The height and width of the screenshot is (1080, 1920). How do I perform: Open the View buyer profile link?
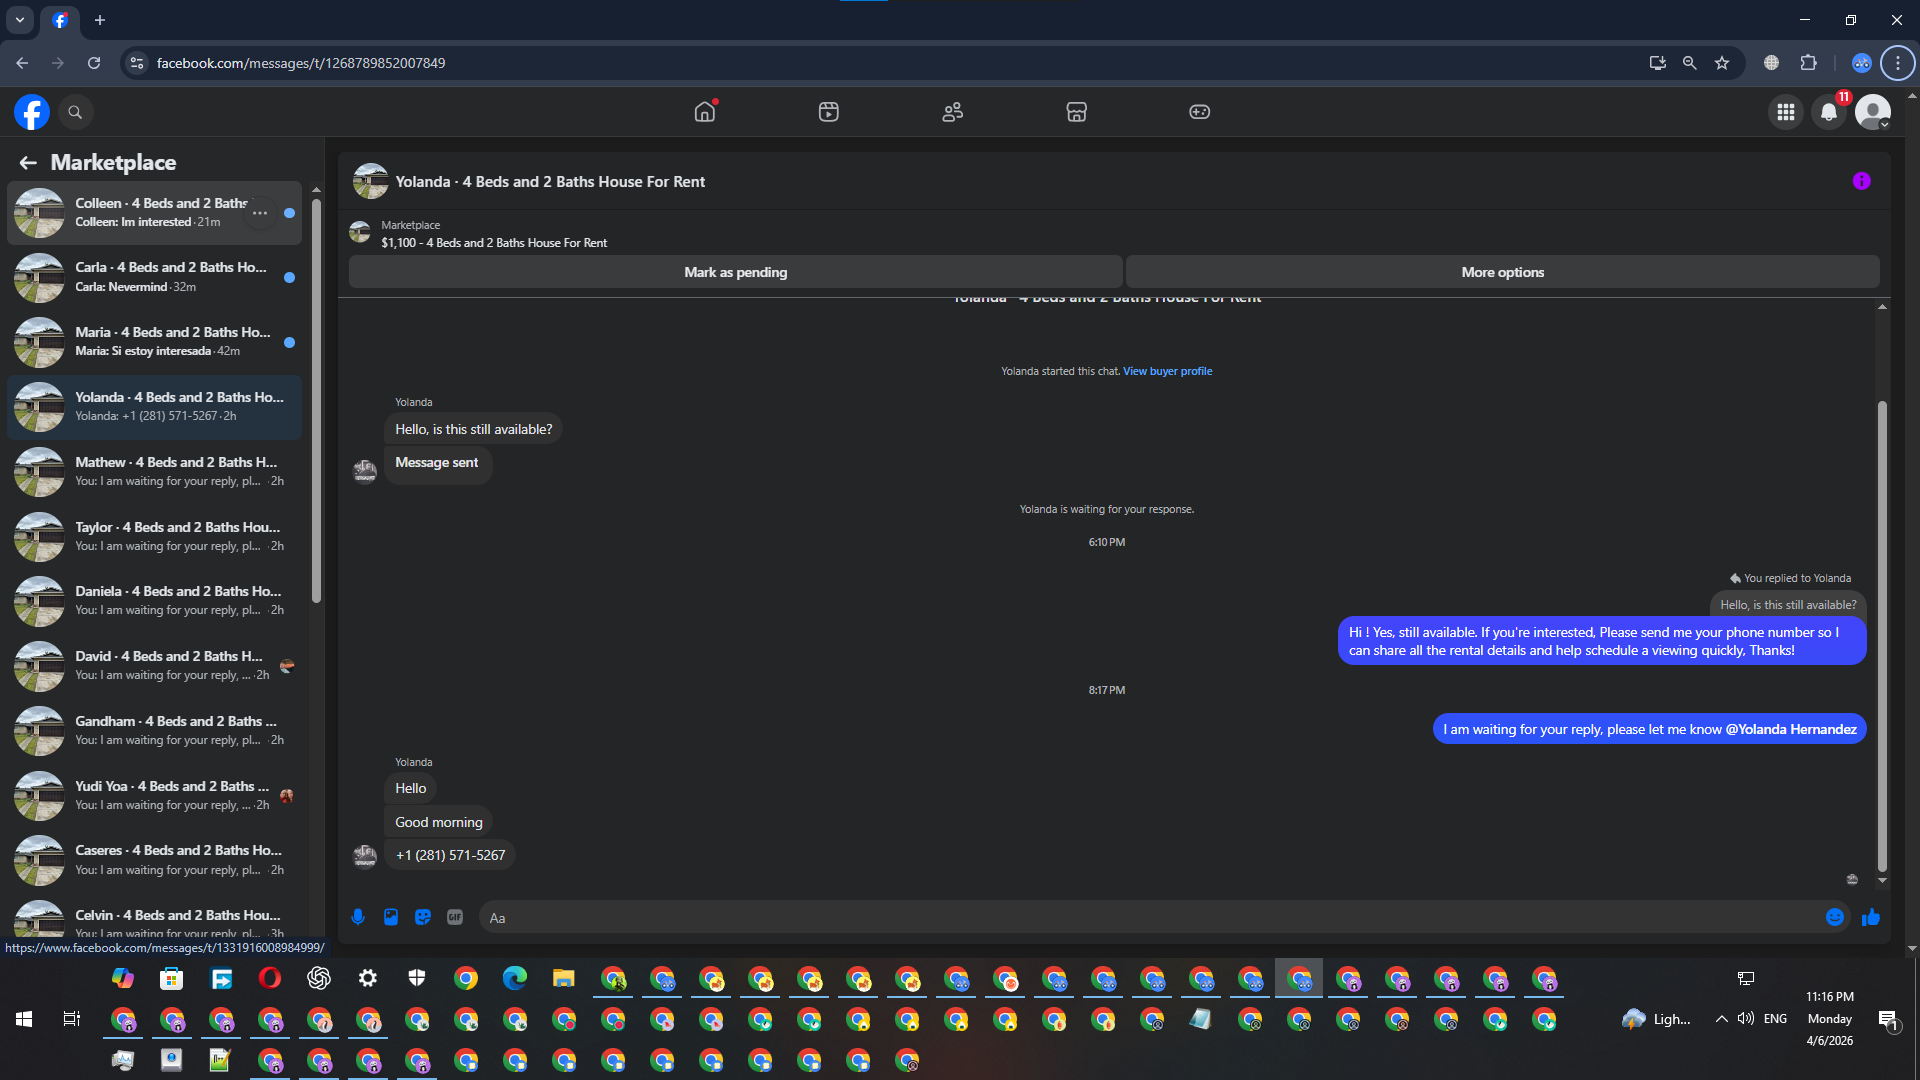tap(1167, 371)
